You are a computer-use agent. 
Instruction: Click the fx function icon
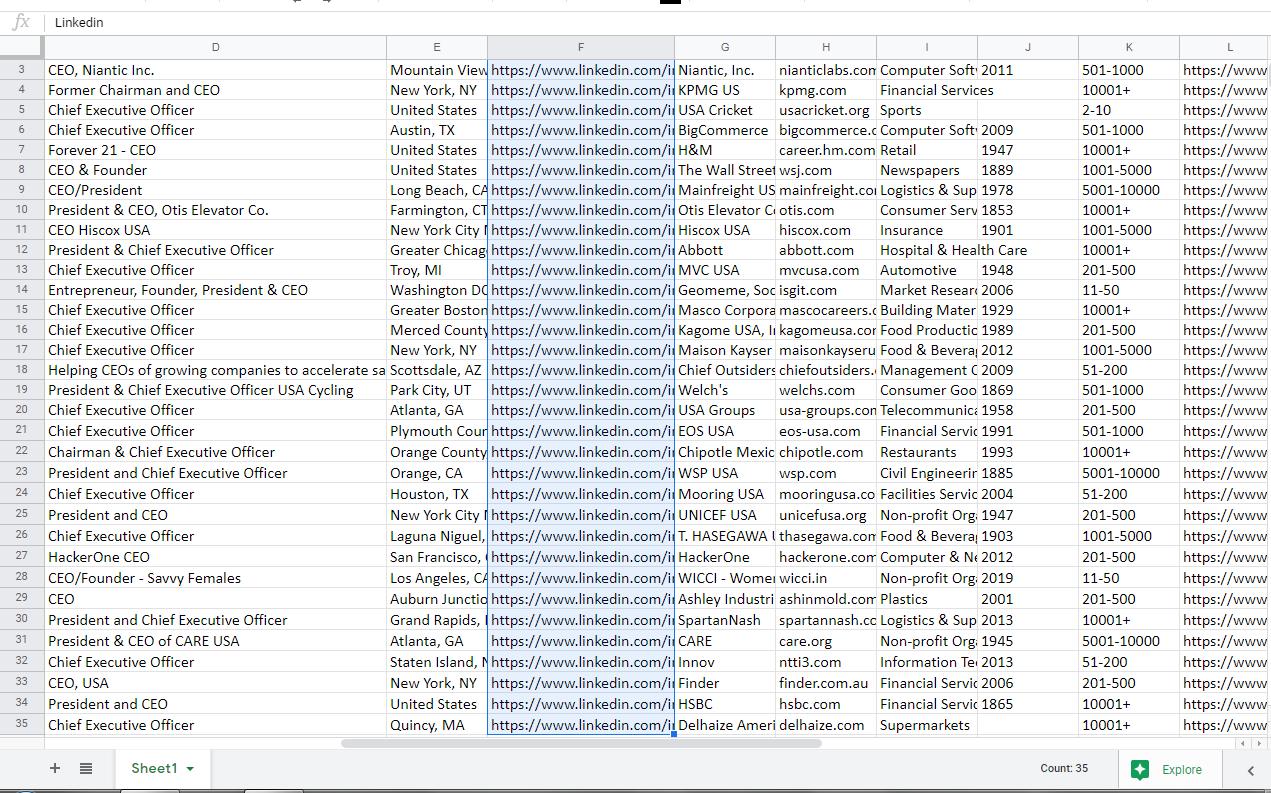[21, 22]
